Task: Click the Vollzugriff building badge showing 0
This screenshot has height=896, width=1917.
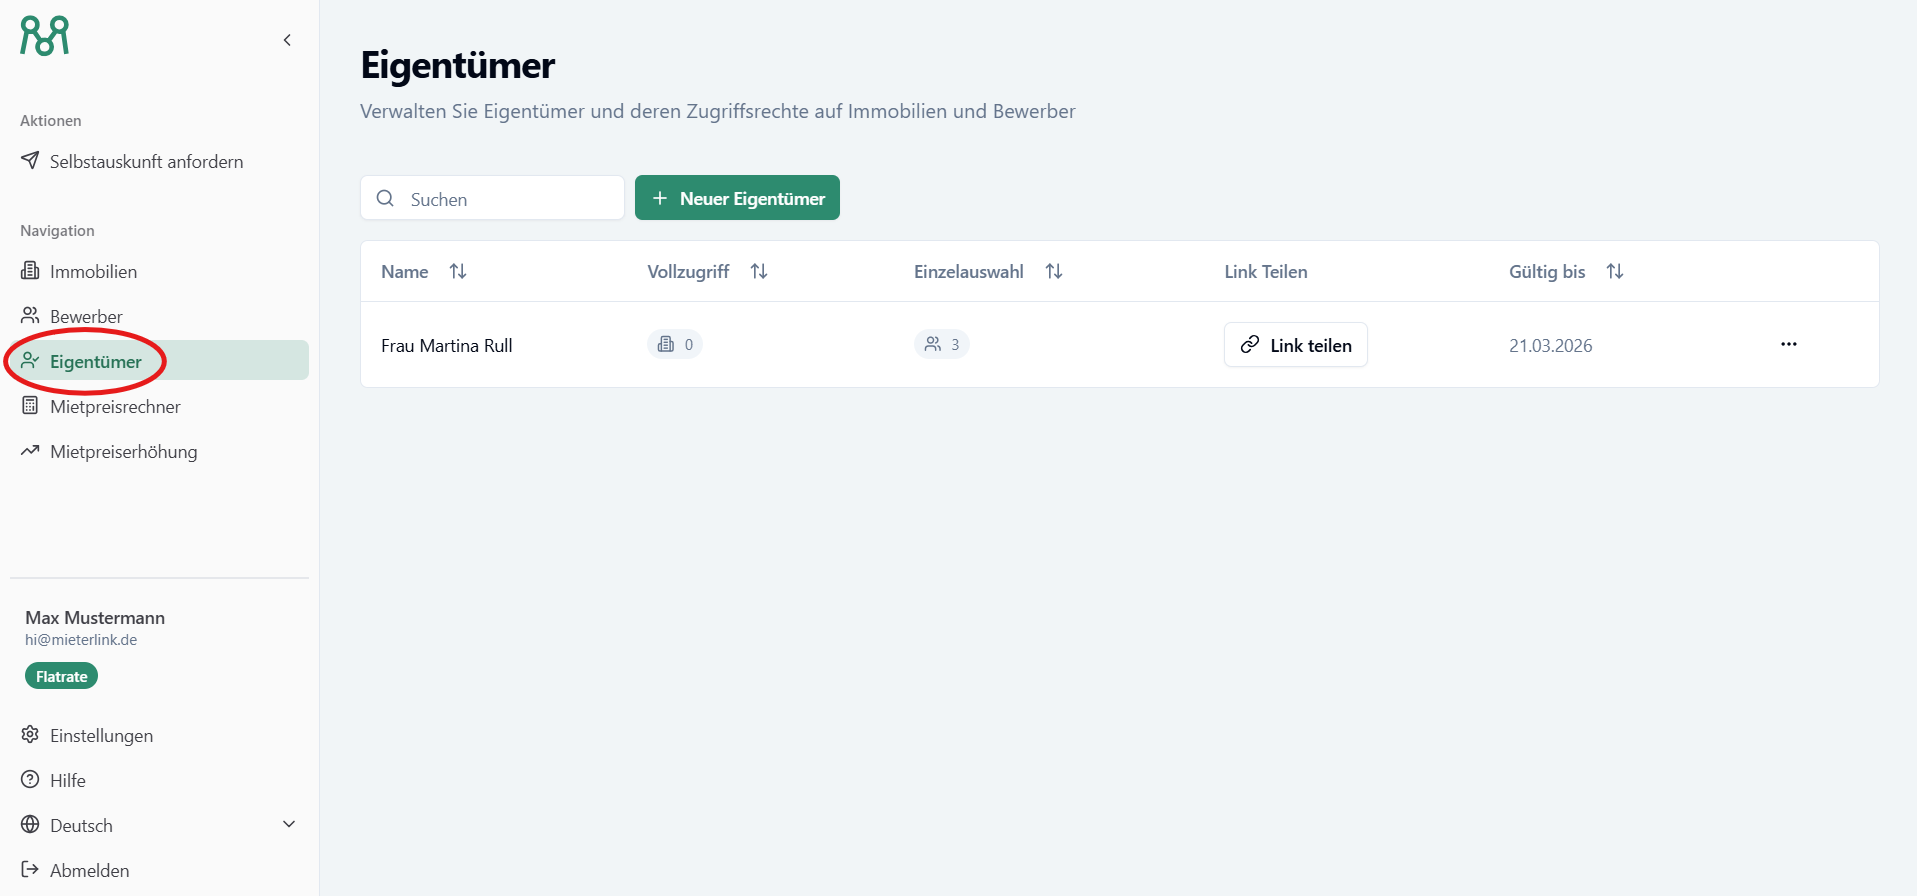Action: [675, 345]
